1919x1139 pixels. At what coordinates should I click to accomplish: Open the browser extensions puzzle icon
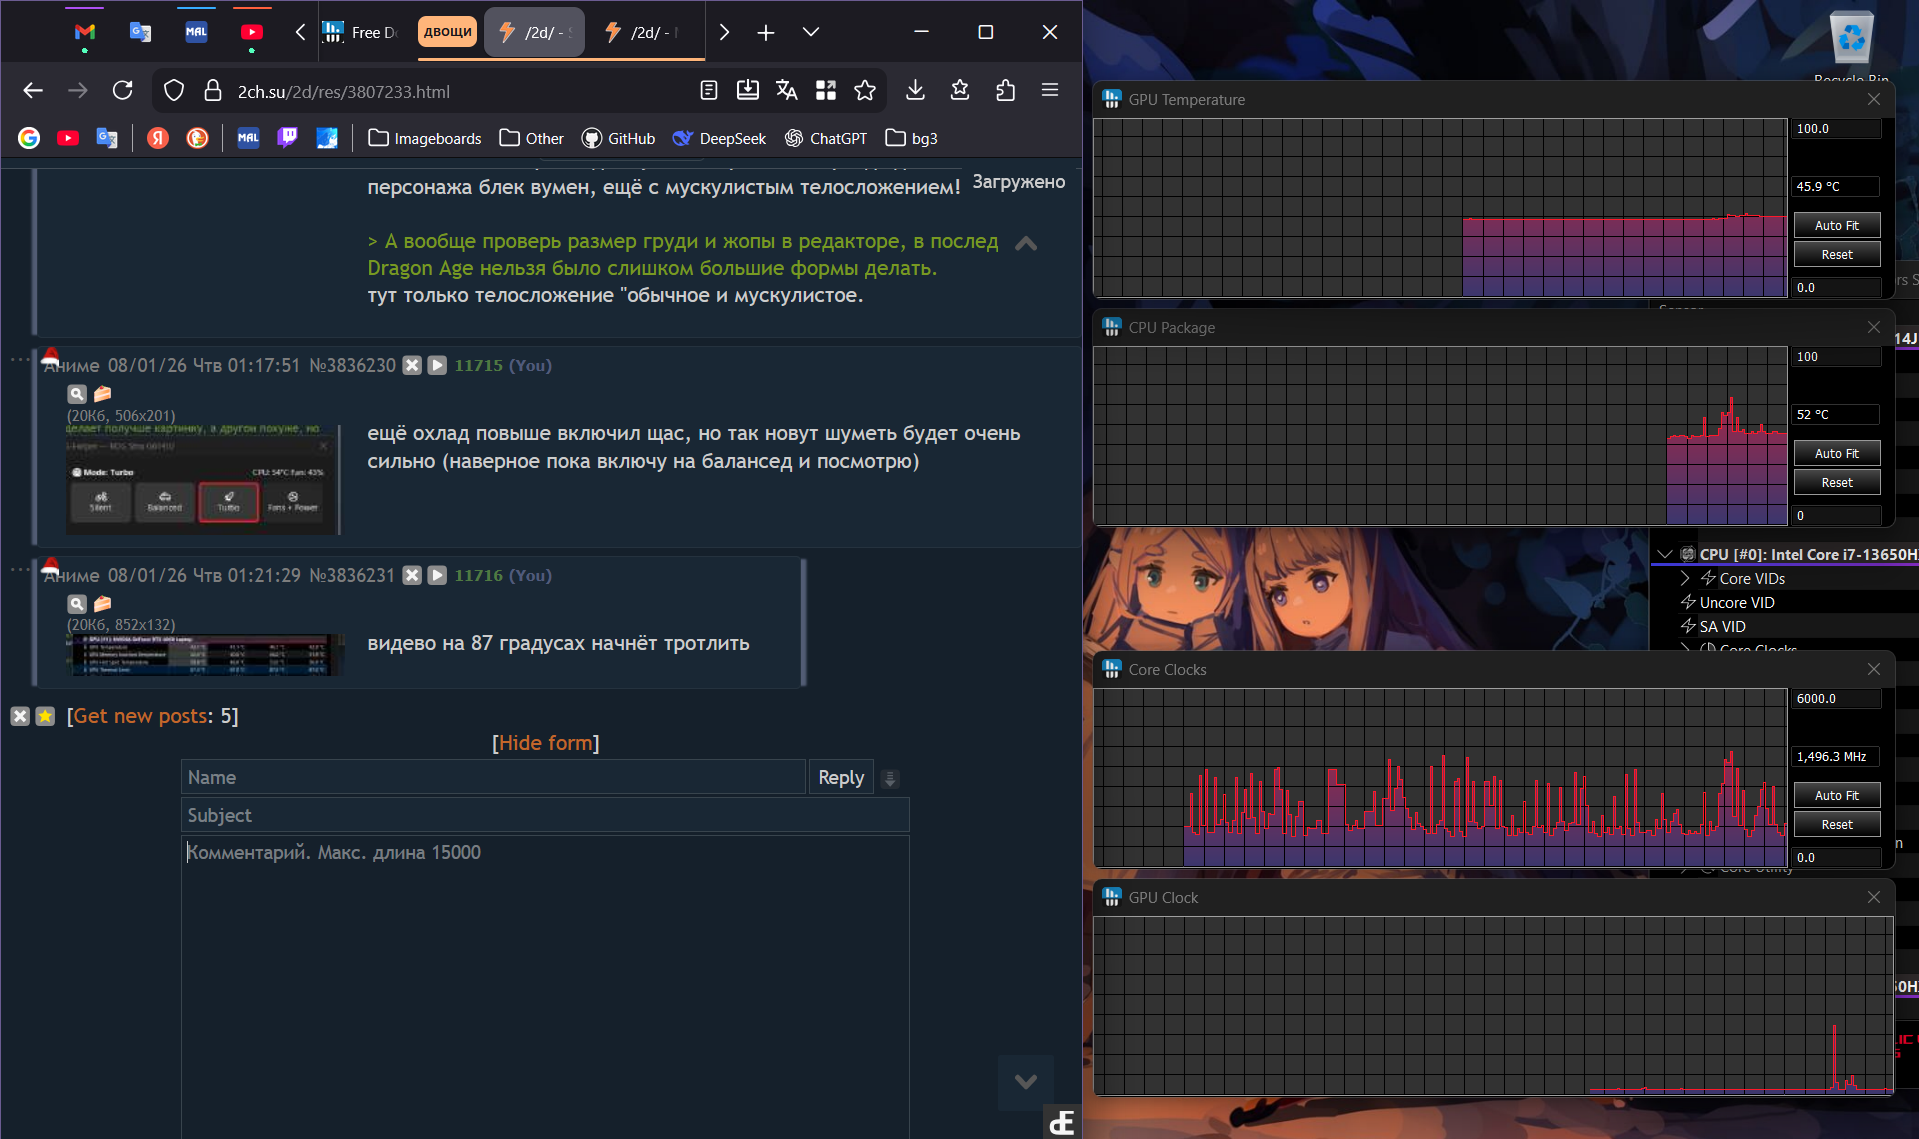coord(1005,91)
